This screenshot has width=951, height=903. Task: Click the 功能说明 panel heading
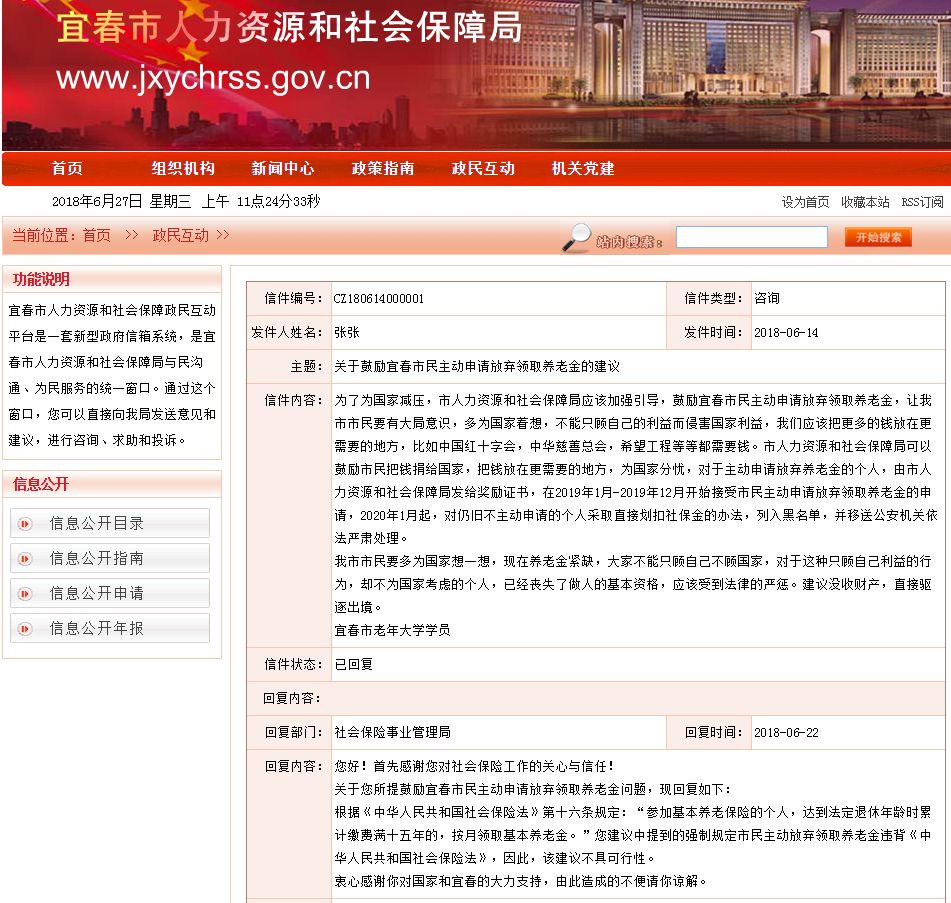pos(41,279)
